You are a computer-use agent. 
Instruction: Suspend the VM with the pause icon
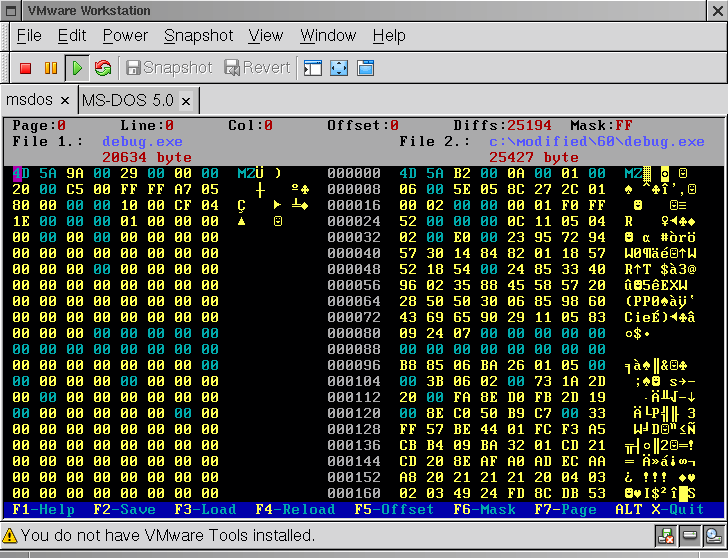click(51, 68)
